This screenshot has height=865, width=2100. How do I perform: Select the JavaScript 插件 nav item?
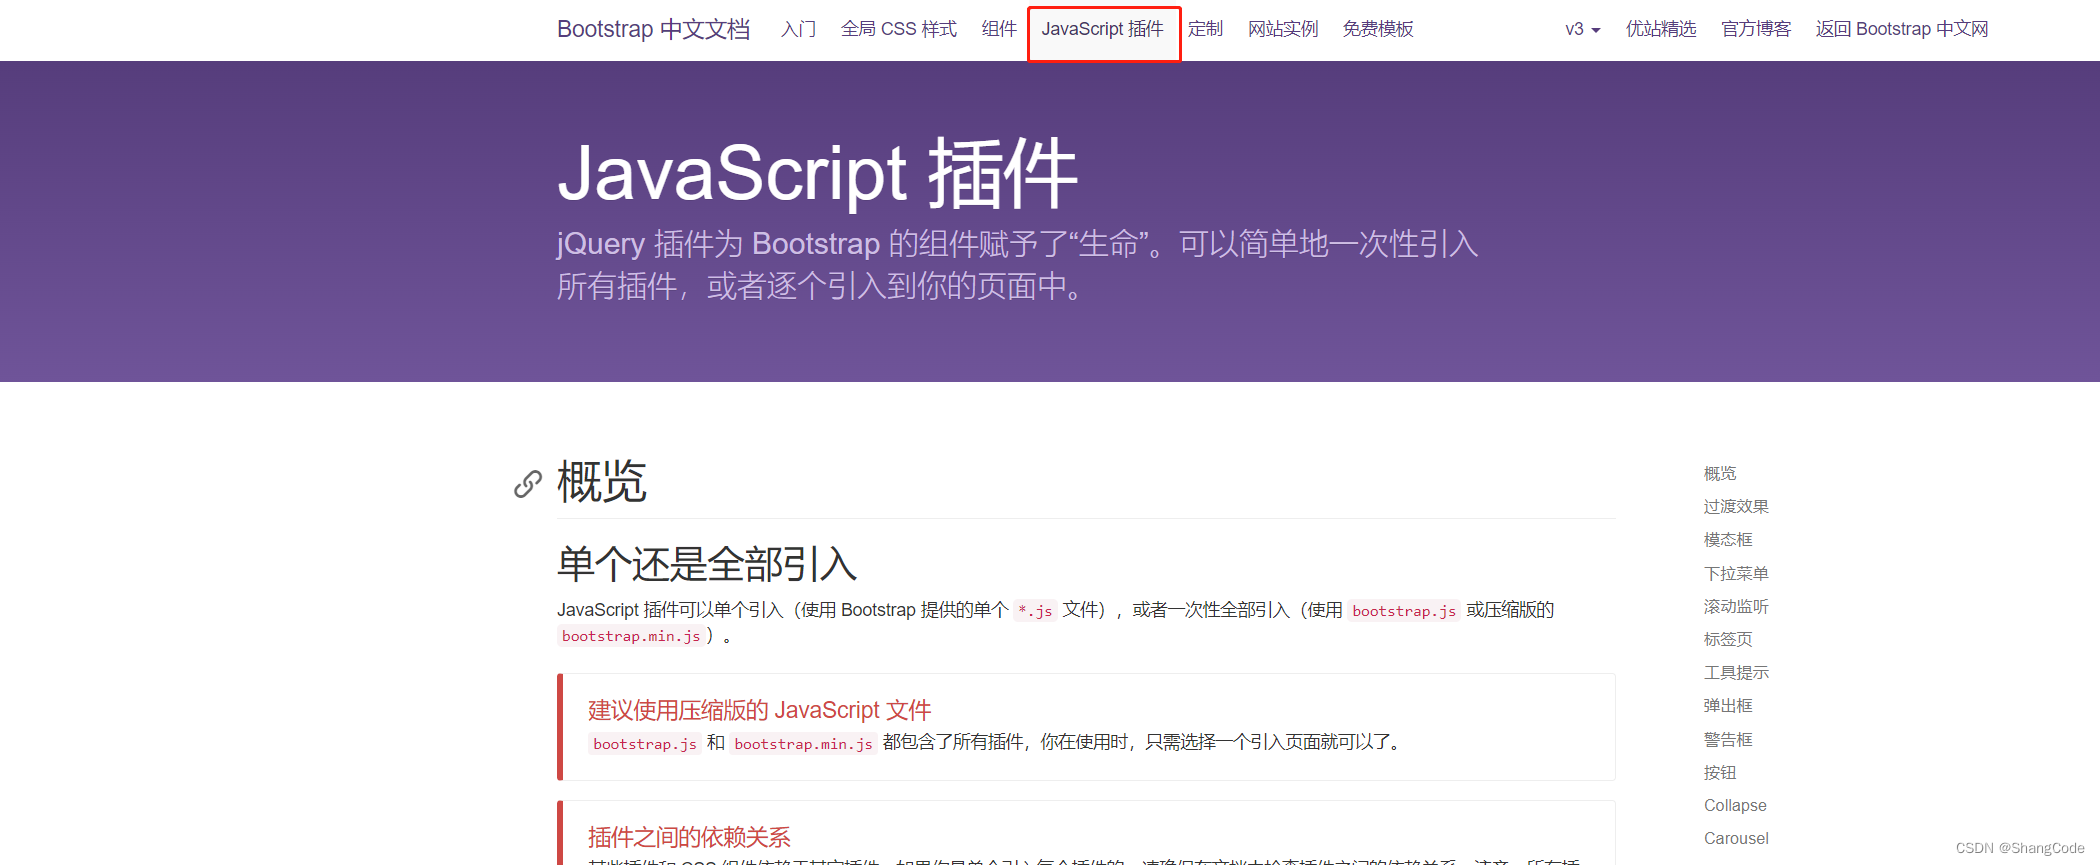1103,29
